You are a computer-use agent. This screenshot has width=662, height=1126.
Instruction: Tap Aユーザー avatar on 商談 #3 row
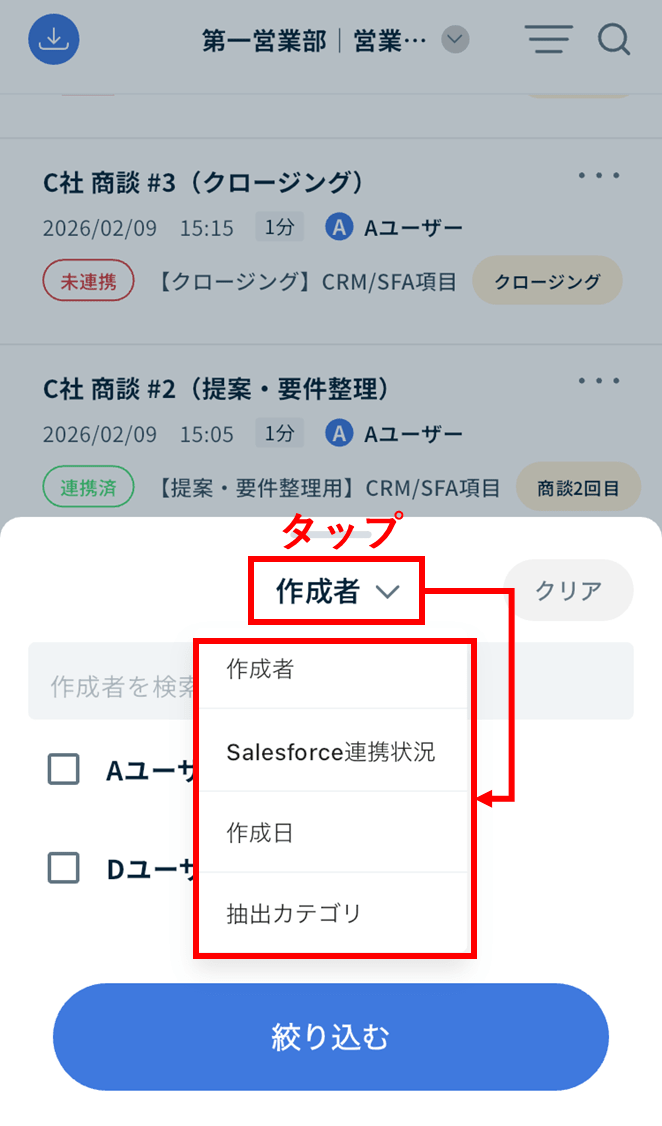340,228
